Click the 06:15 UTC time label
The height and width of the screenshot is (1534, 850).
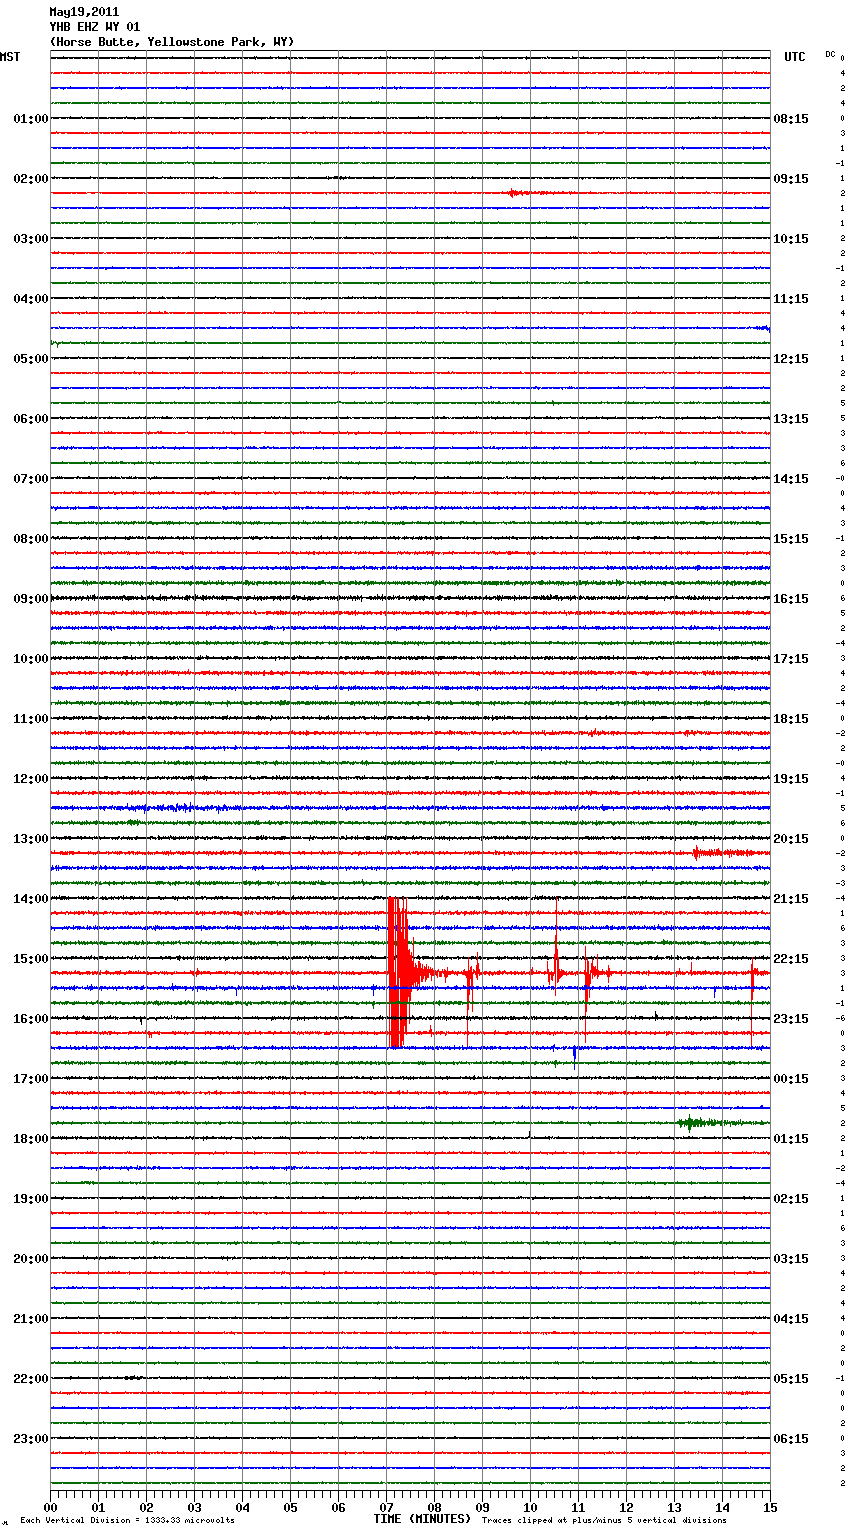pyautogui.click(x=791, y=1439)
